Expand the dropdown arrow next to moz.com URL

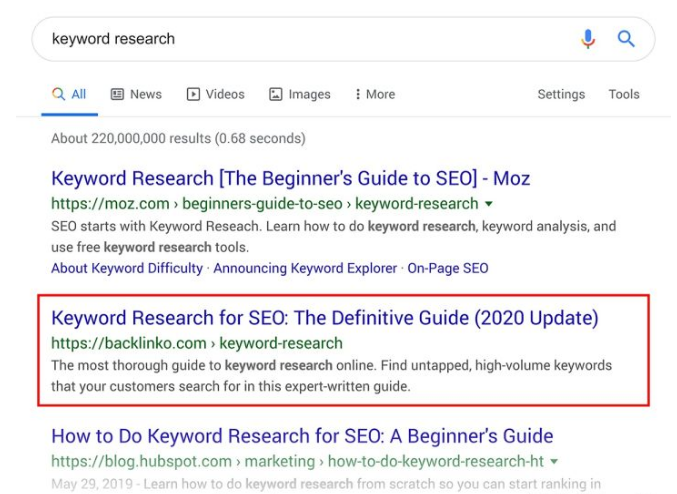coord(489,204)
